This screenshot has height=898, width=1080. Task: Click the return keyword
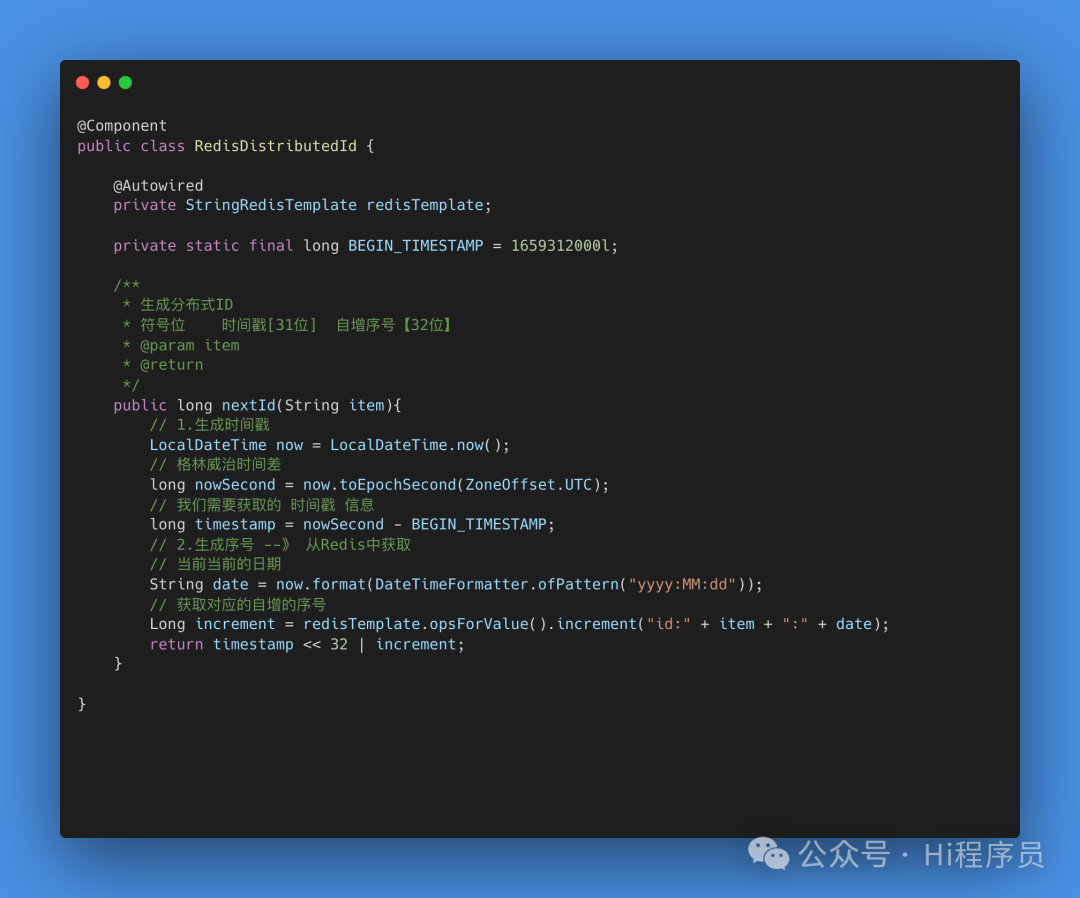(x=176, y=645)
